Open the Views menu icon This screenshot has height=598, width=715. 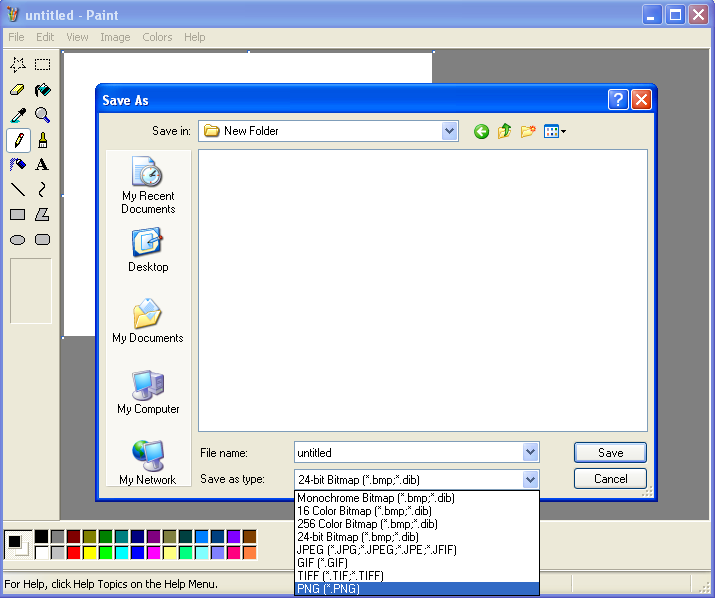point(554,131)
